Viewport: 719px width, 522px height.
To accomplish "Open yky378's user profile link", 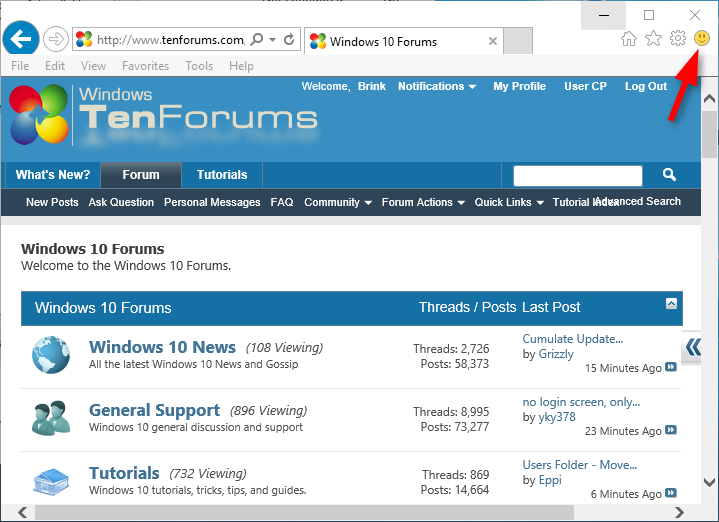I will 557,417.
